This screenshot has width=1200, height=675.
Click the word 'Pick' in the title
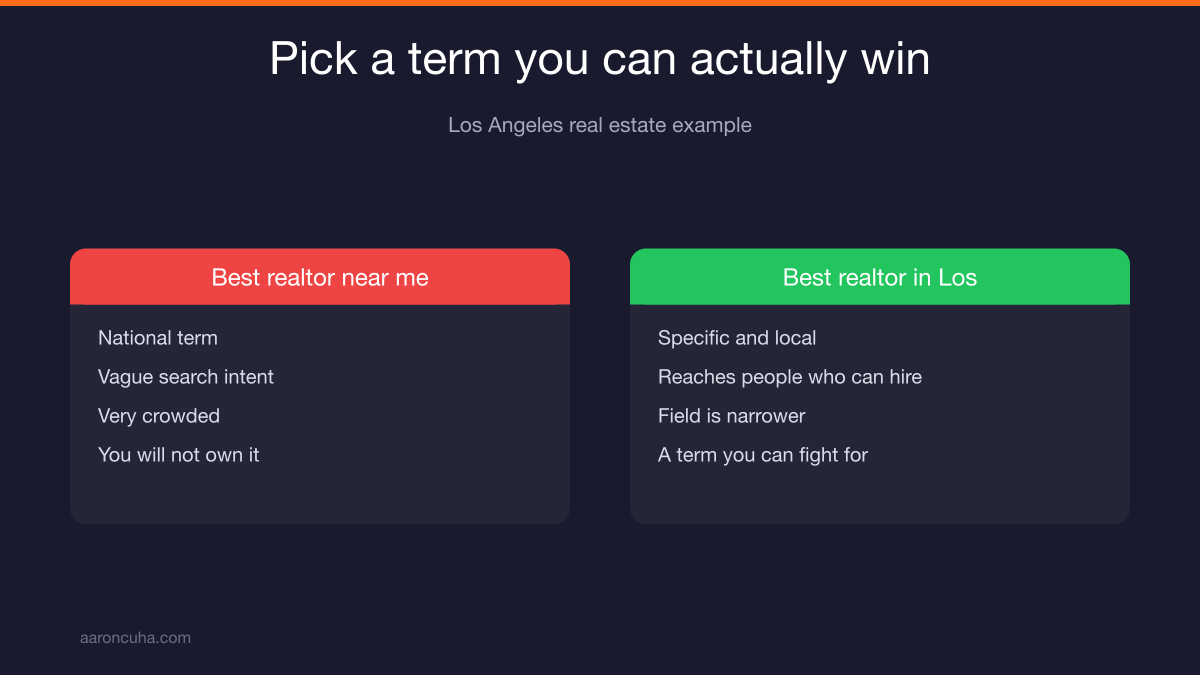click(313, 59)
